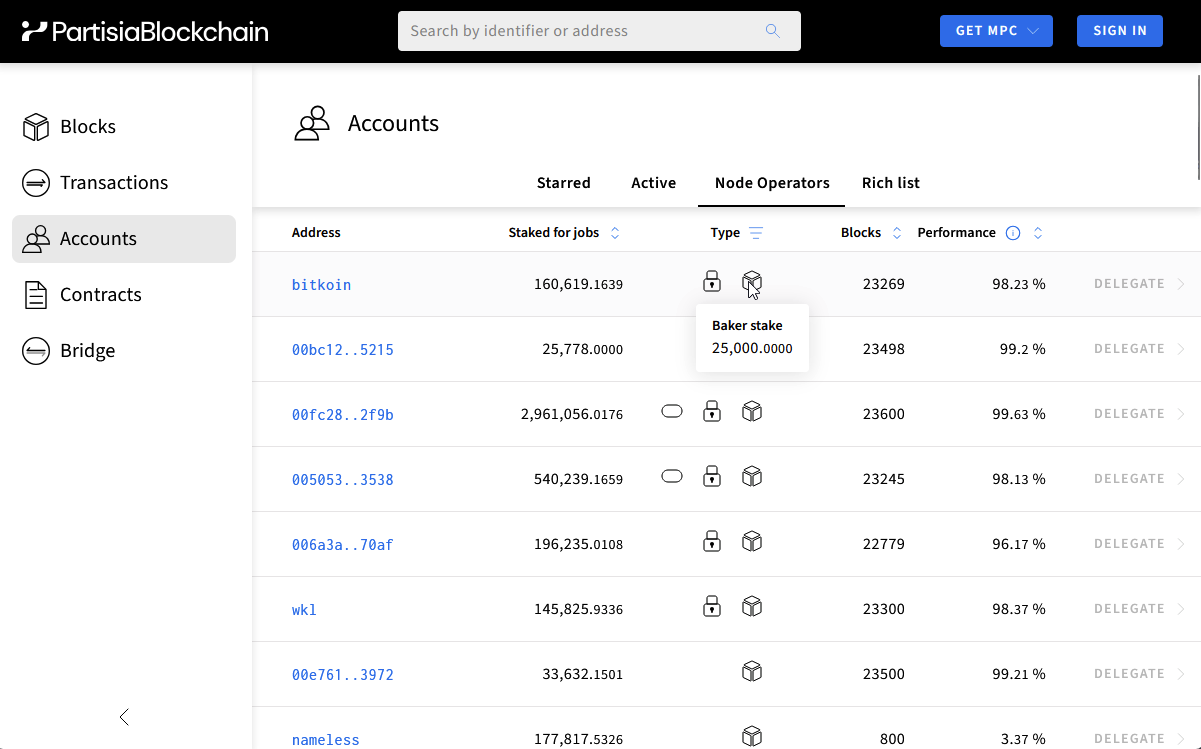The width and height of the screenshot is (1201, 749).
Task: Click the search magnifier icon
Action: [772, 31]
